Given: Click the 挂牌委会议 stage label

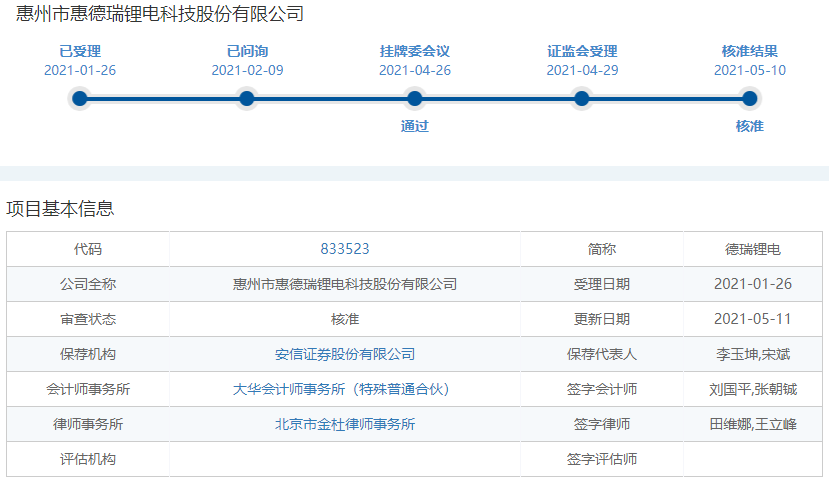Looking at the screenshot, I should pos(414,51).
